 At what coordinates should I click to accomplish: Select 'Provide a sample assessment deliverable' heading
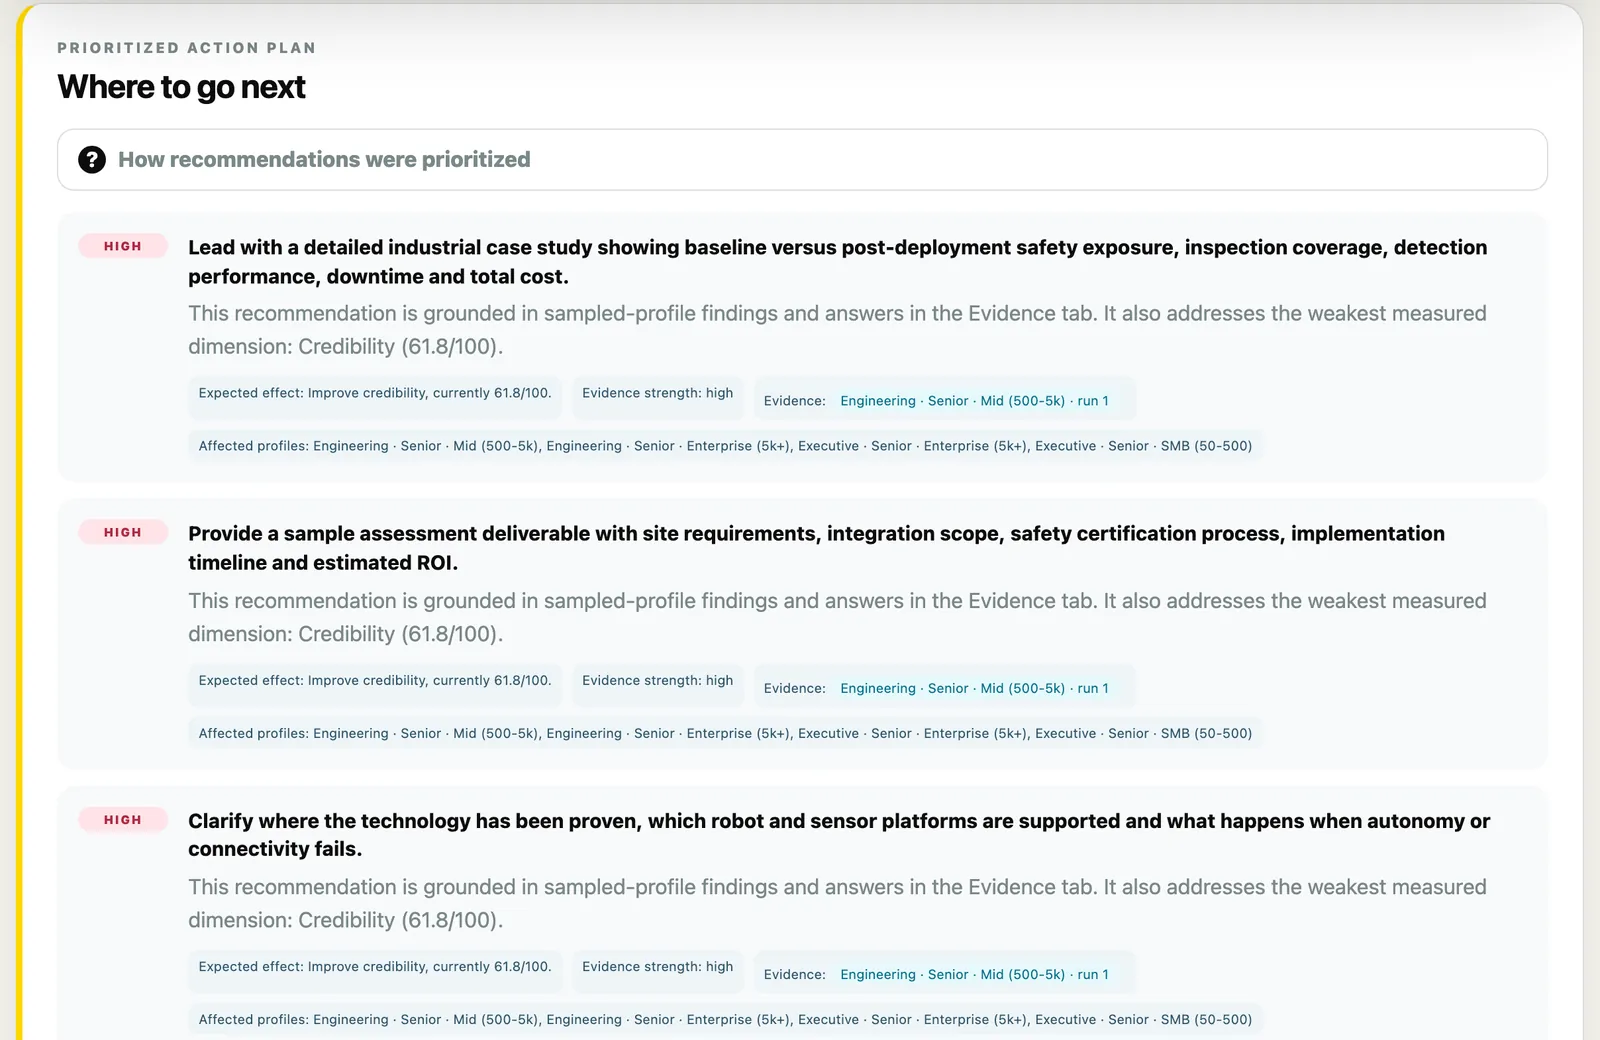[x=816, y=548]
